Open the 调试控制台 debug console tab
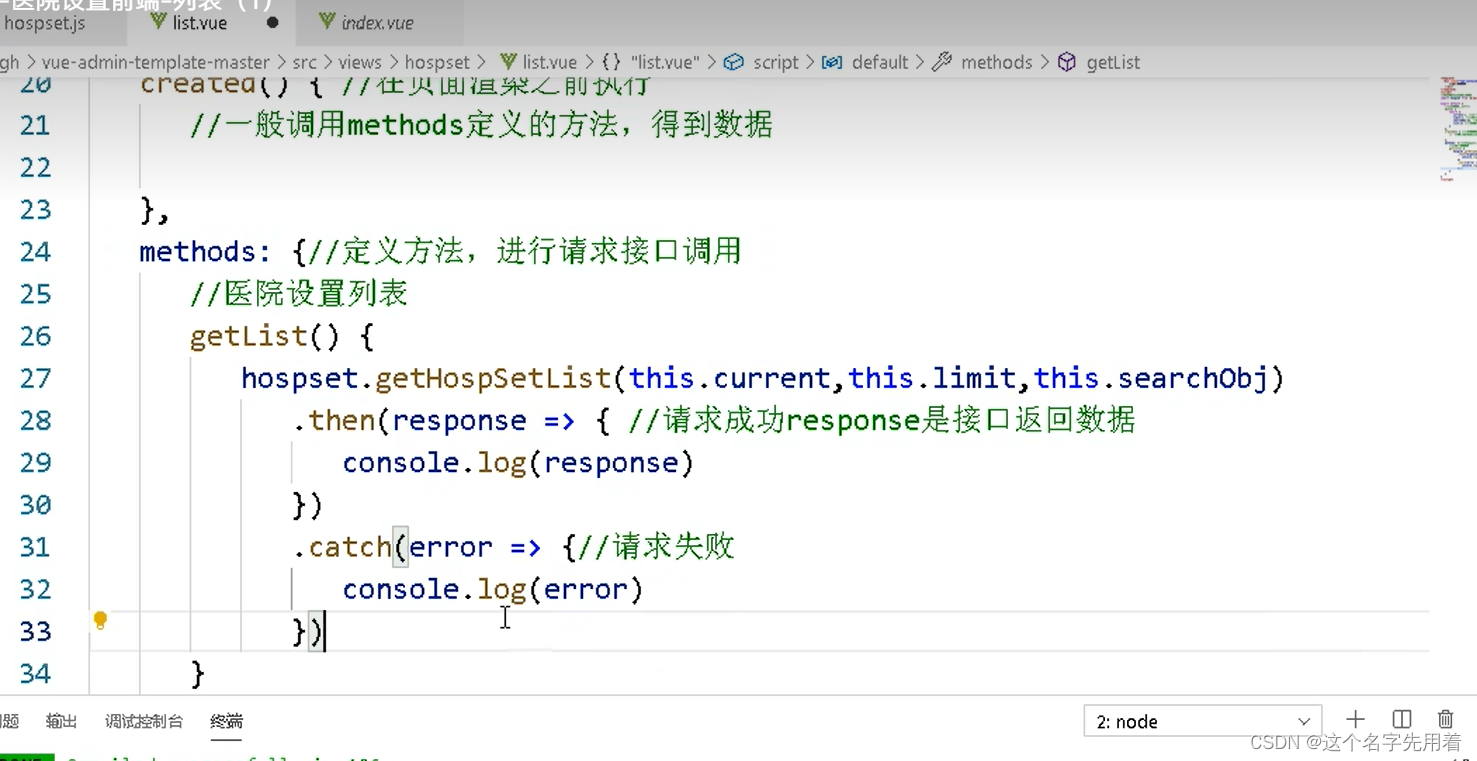 tap(144, 721)
